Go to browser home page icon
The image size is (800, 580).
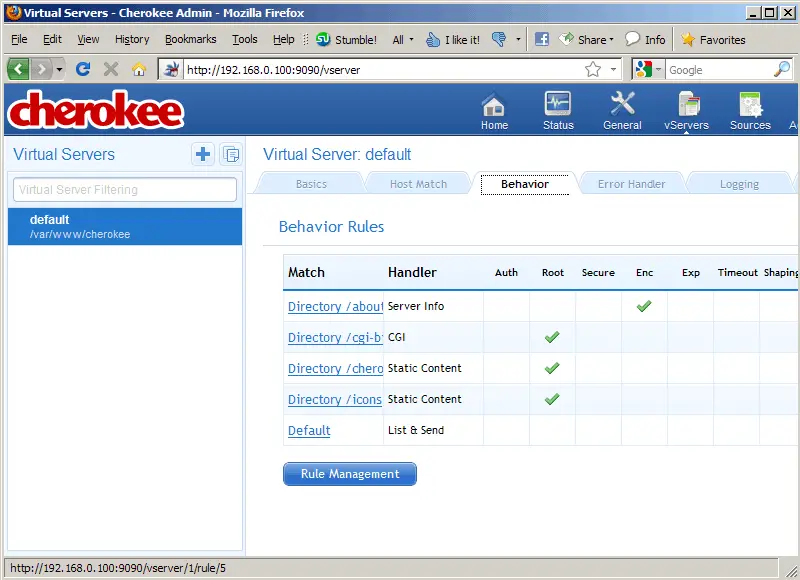pyautogui.click(x=139, y=69)
